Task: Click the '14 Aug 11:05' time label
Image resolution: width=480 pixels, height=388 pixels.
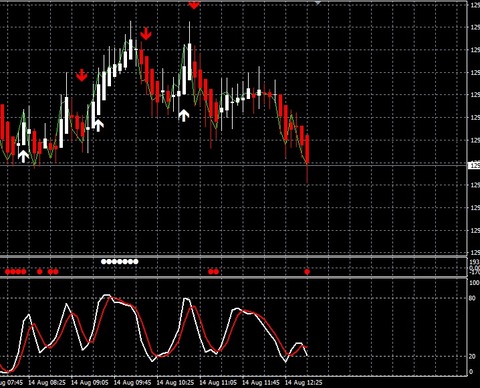Action: (218, 382)
